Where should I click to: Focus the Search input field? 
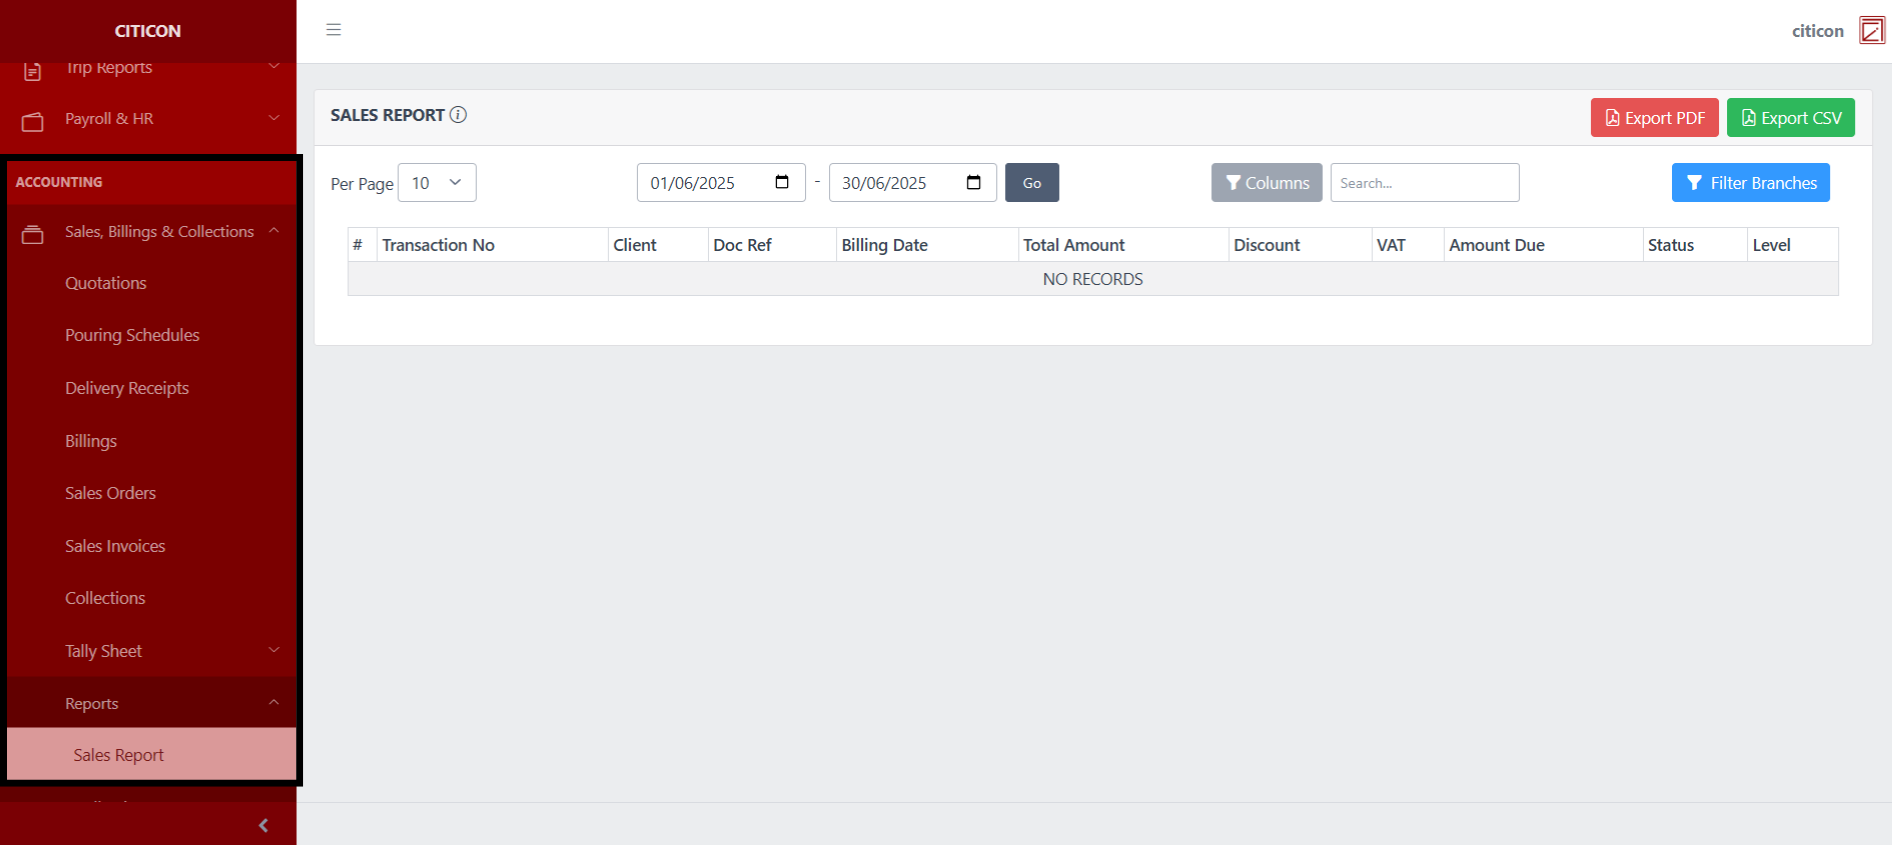1425,183
